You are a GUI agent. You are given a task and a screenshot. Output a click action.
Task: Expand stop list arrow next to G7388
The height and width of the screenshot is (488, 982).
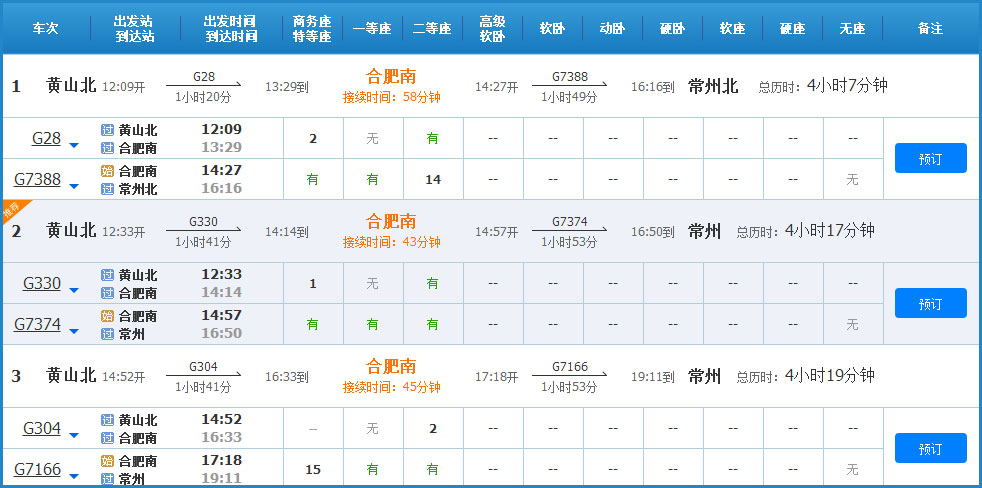pyautogui.click(x=74, y=186)
